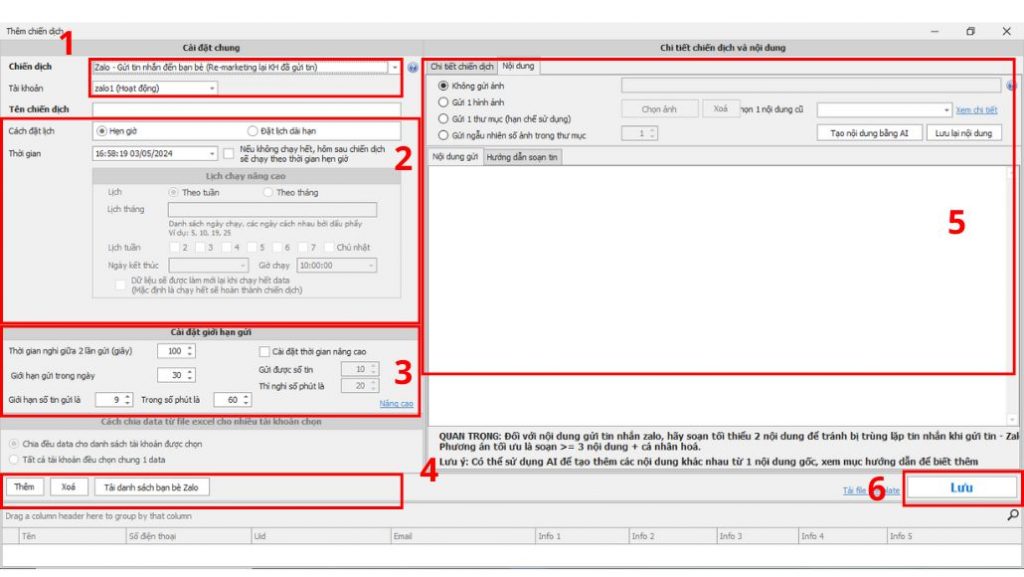
Task: Click the 'Xem chi tiết' link
Action: point(976,110)
